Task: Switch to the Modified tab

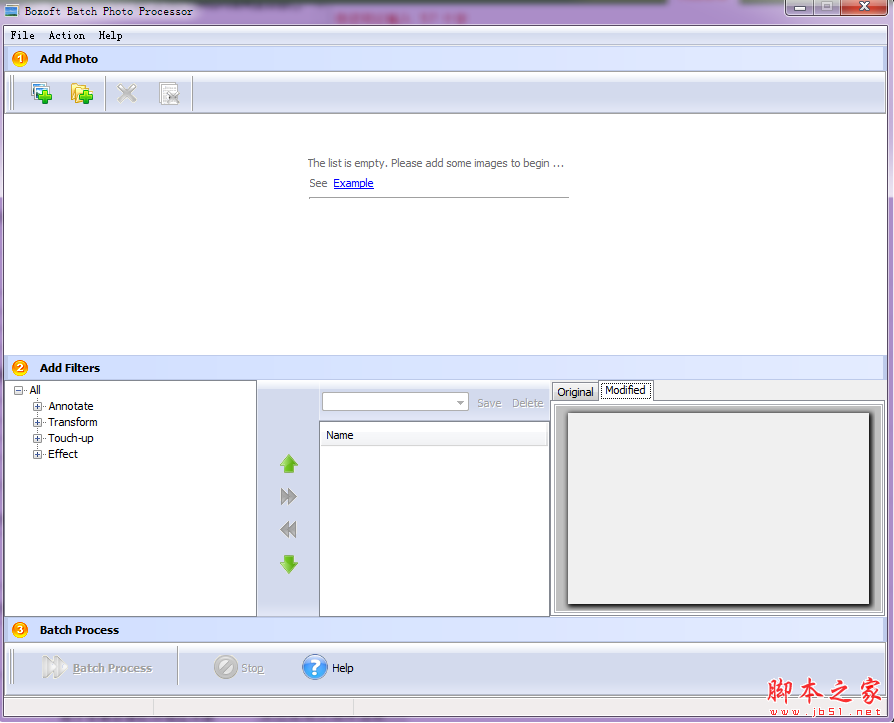Action: (625, 390)
